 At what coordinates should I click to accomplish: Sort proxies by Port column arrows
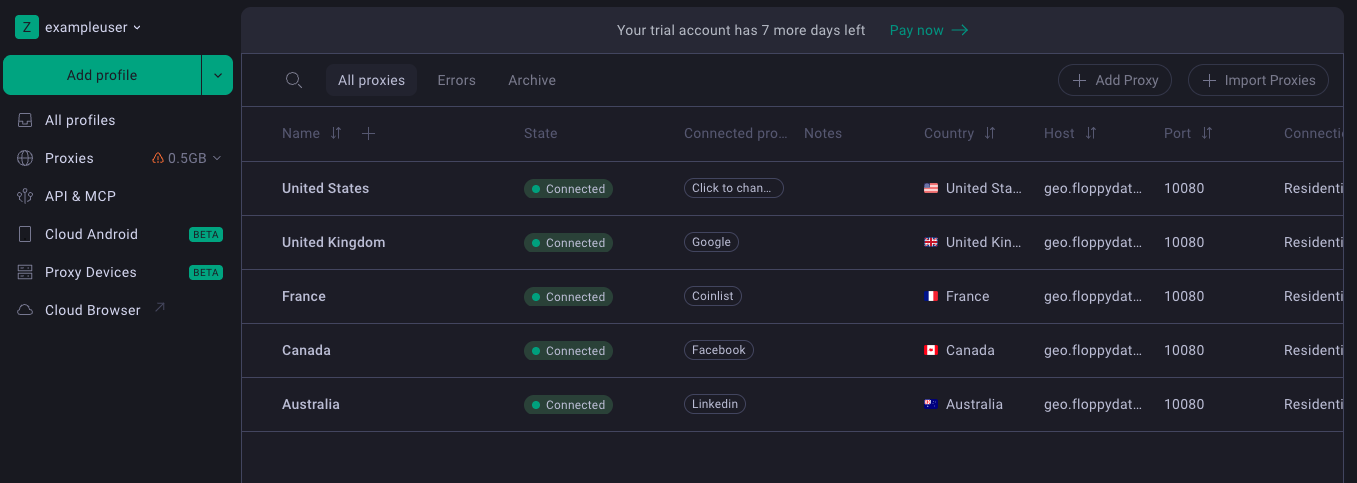click(x=1207, y=133)
